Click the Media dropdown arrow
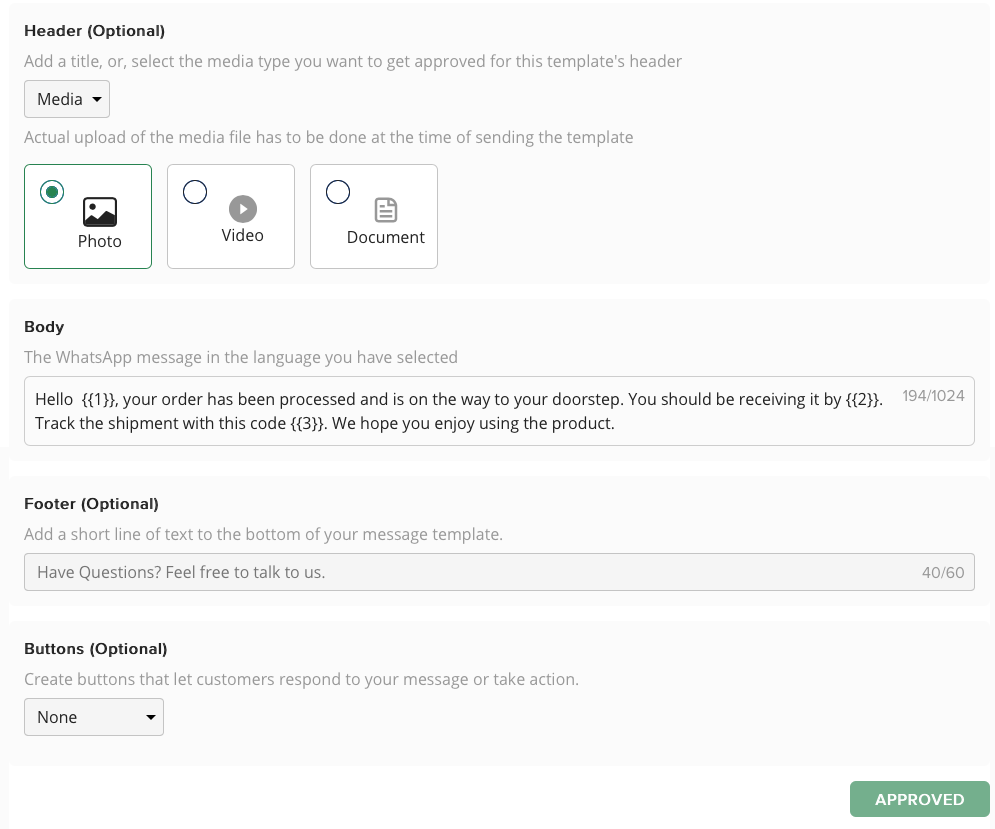This screenshot has width=995, height=829. click(96, 99)
